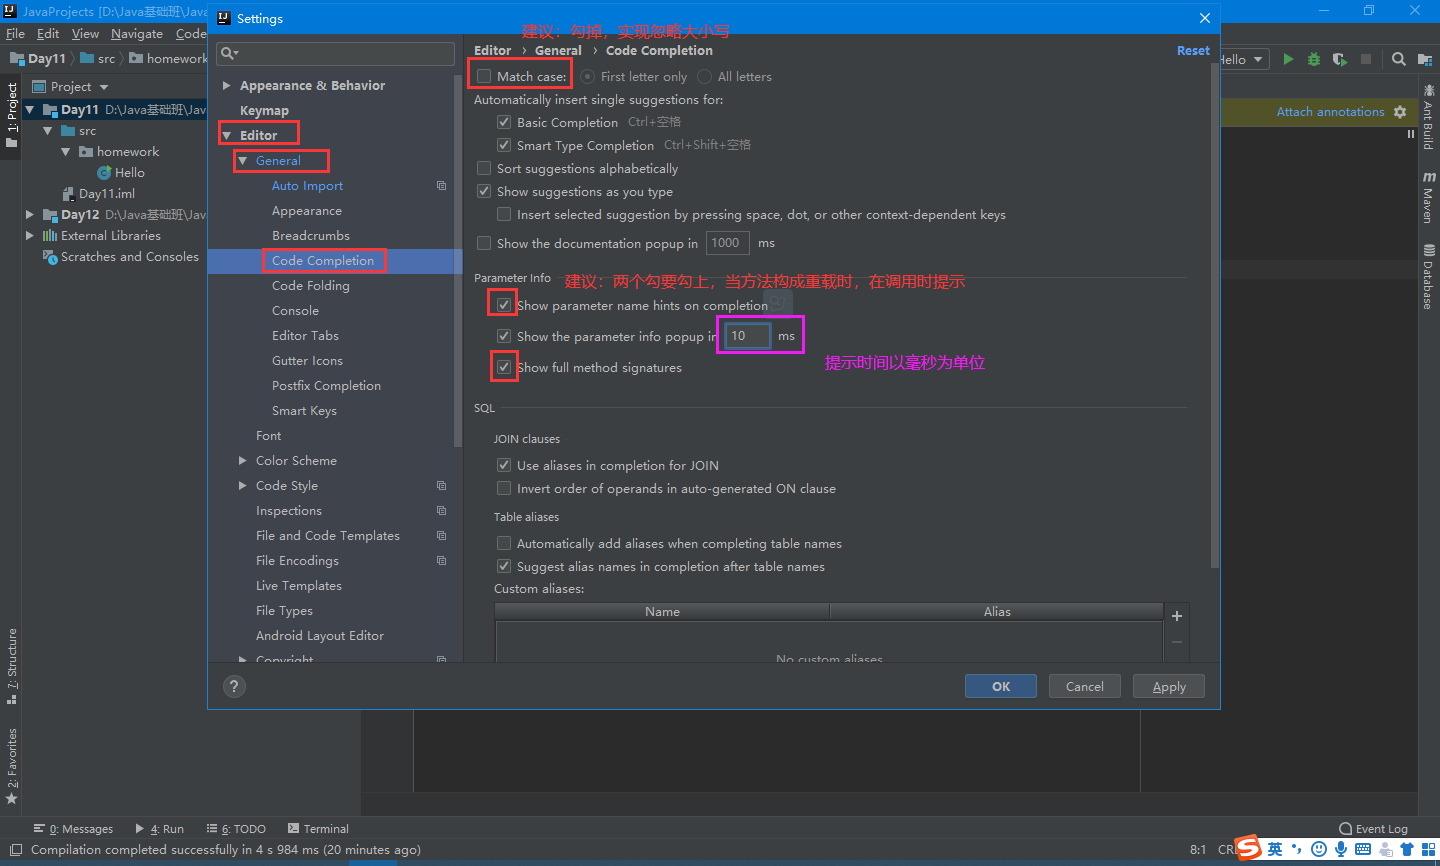Select the Hello class file icon

coord(104,173)
